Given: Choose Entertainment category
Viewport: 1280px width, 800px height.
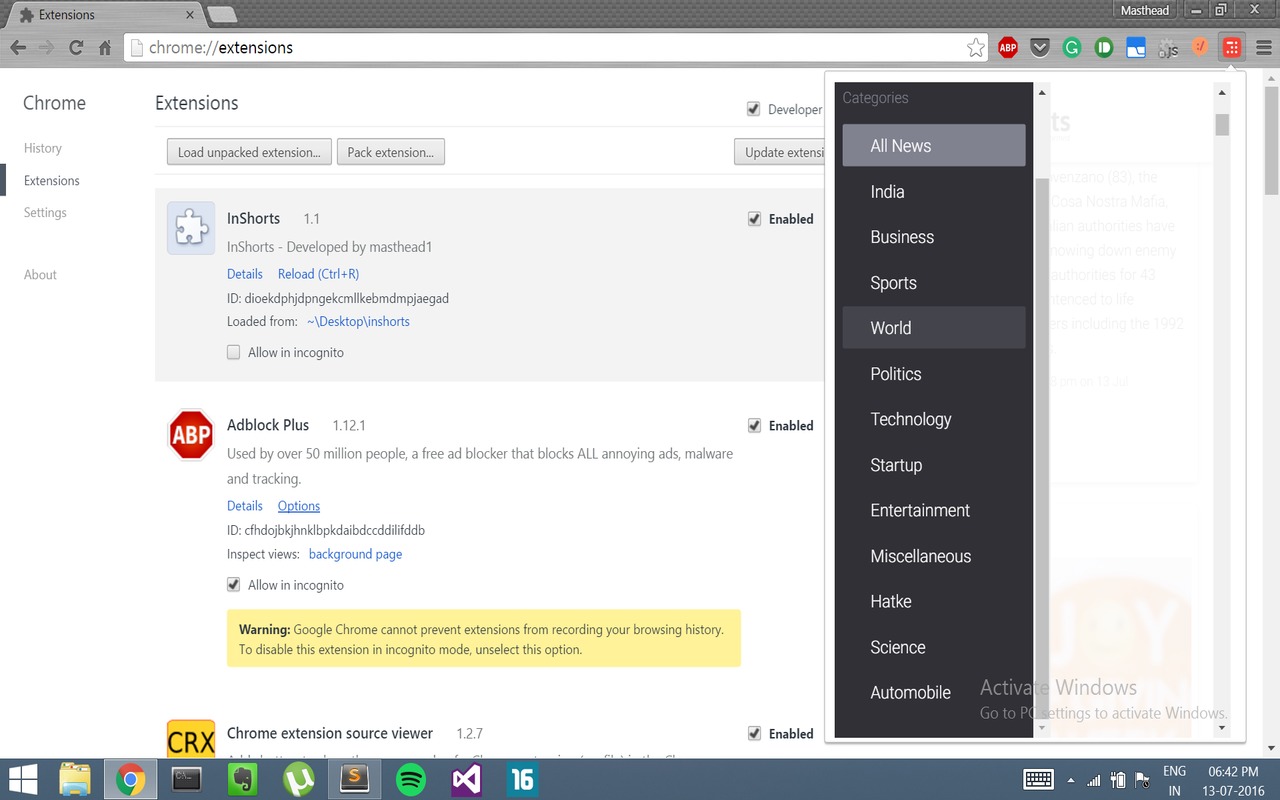Looking at the screenshot, I should point(934,510).
